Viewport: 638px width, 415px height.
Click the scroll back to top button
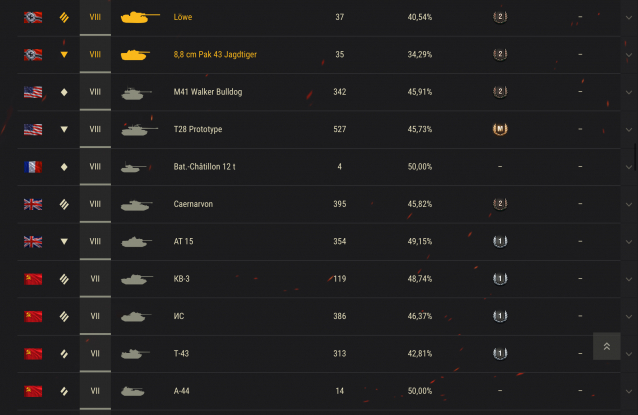pyautogui.click(x=607, y=346)
